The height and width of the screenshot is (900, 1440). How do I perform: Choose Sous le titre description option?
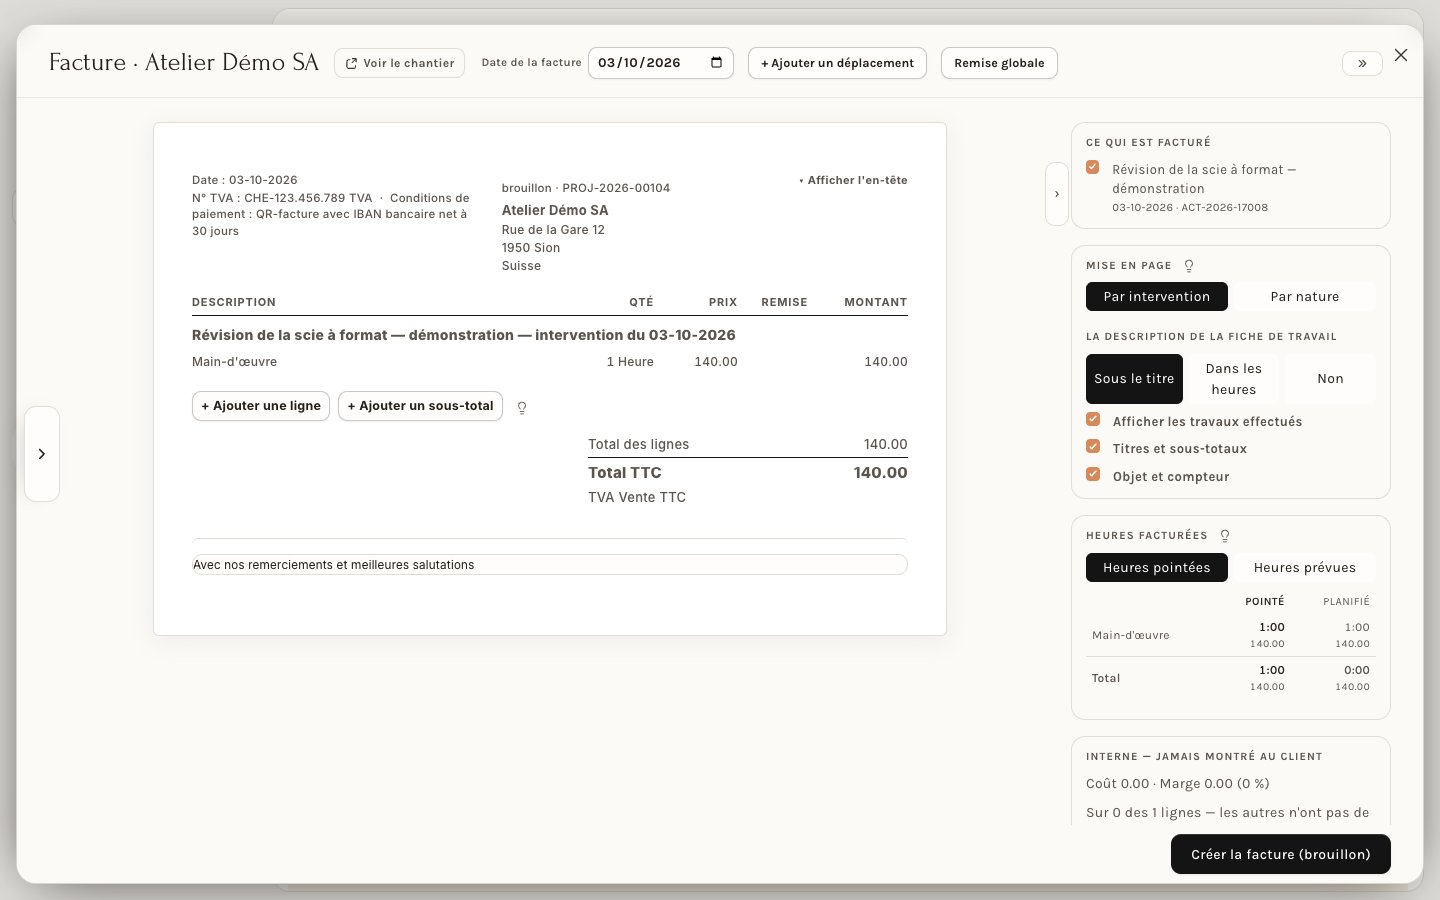pos(1134,379)
